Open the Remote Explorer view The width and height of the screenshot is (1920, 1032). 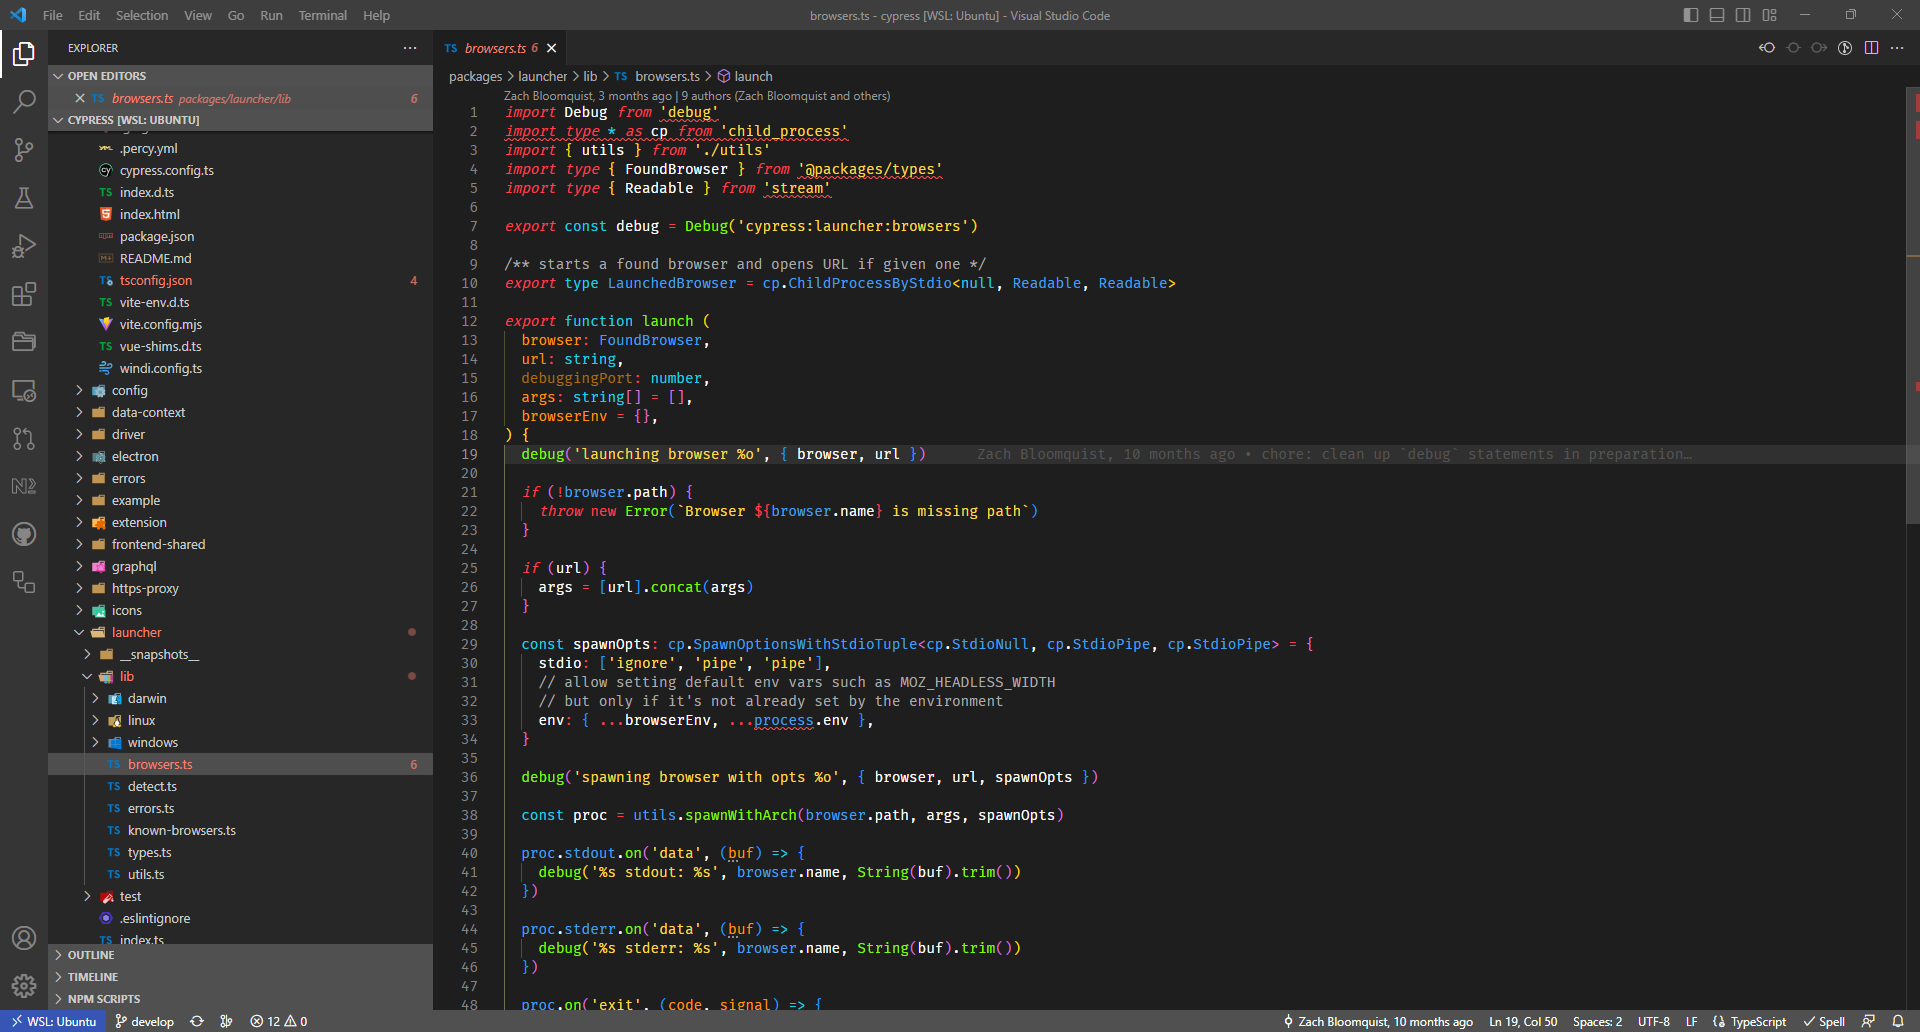click(x=24, y=390)
